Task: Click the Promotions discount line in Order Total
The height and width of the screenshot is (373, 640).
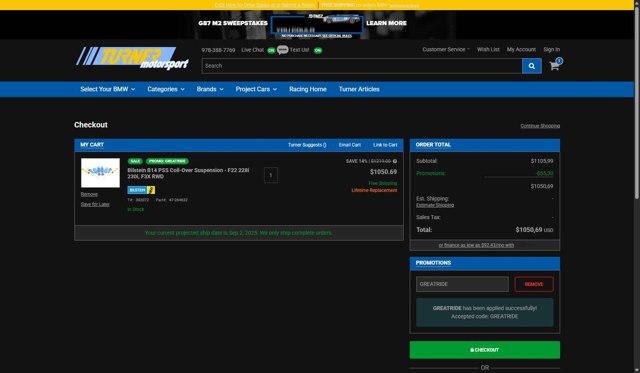Action: pyautogui.click(x=484, y=173)
